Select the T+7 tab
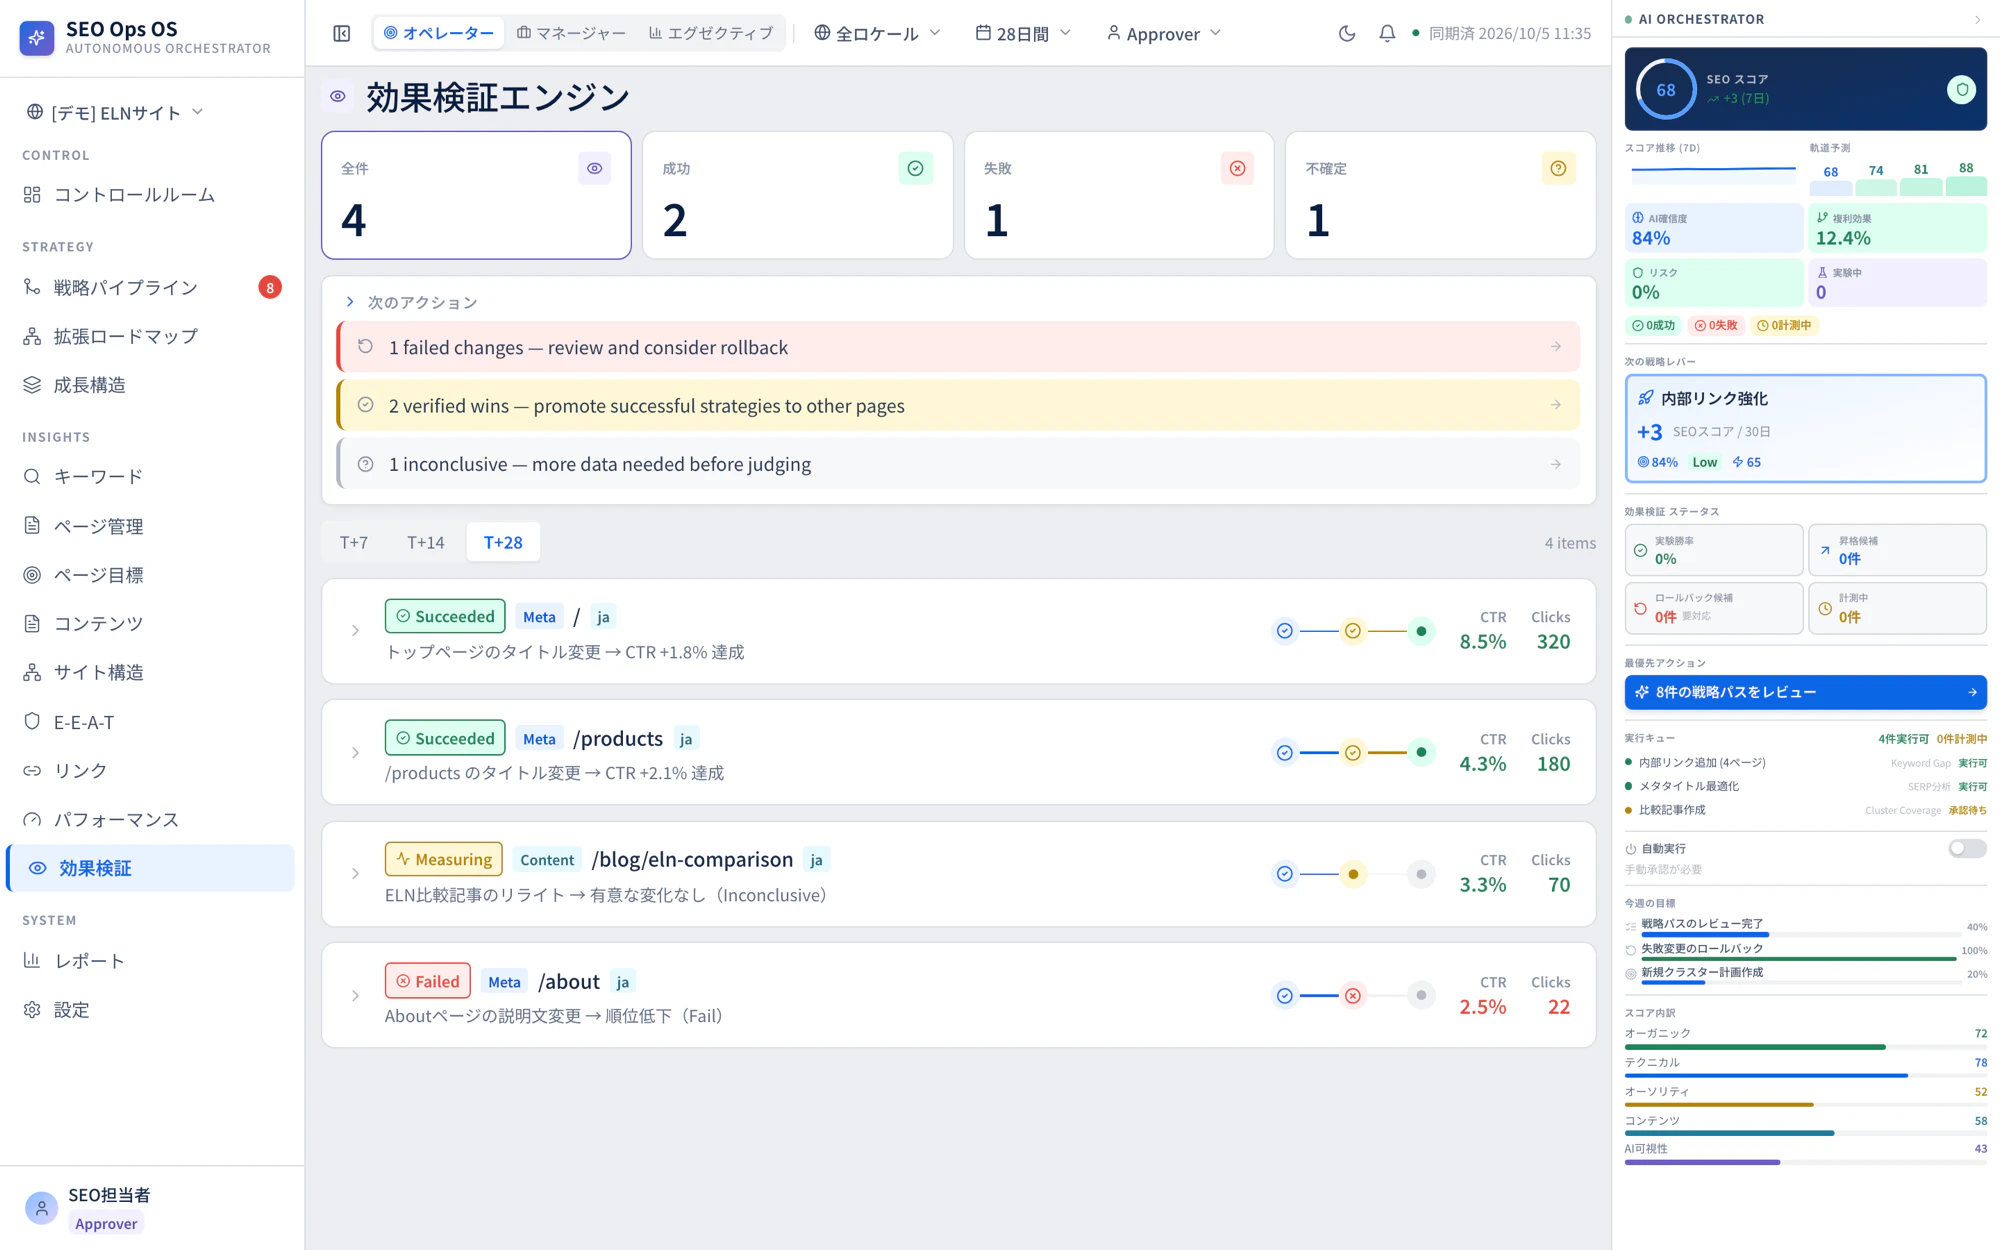This screenshot has width=2000, height=1250. (x=354, y=542)
